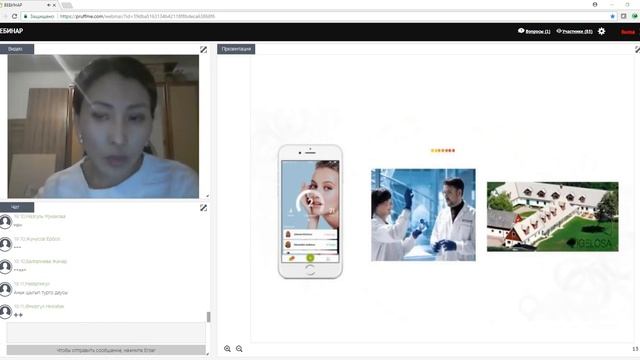
Task: Click the square extension icon beside the star
Action: (623, 16)
